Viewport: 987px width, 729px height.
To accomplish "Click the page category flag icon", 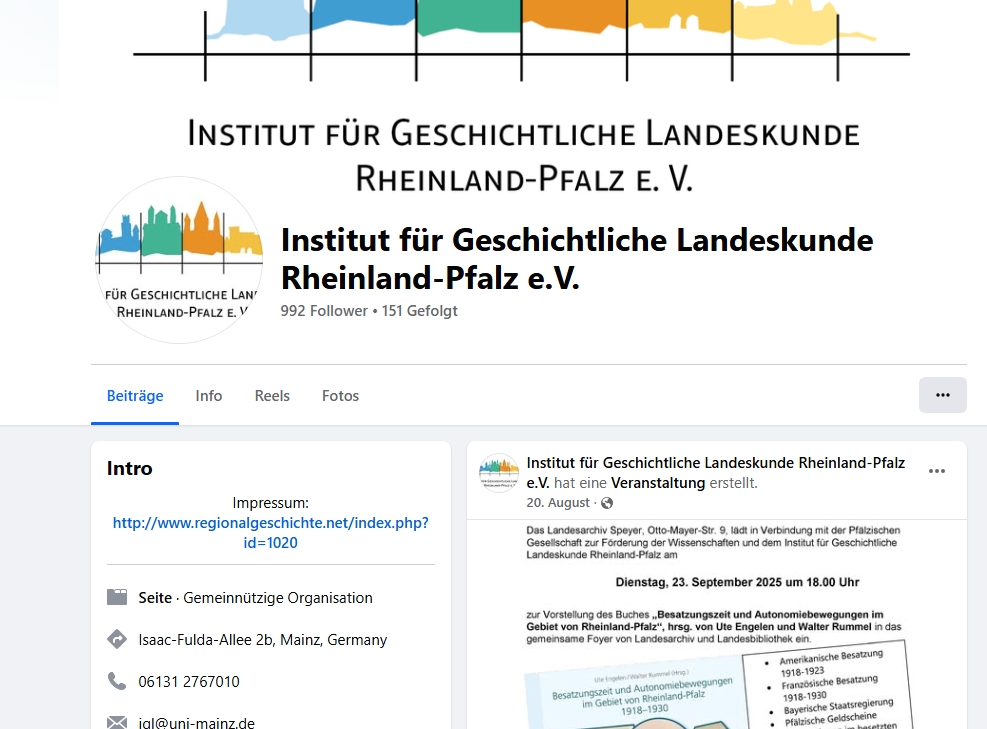I will (x=117, y=597).
